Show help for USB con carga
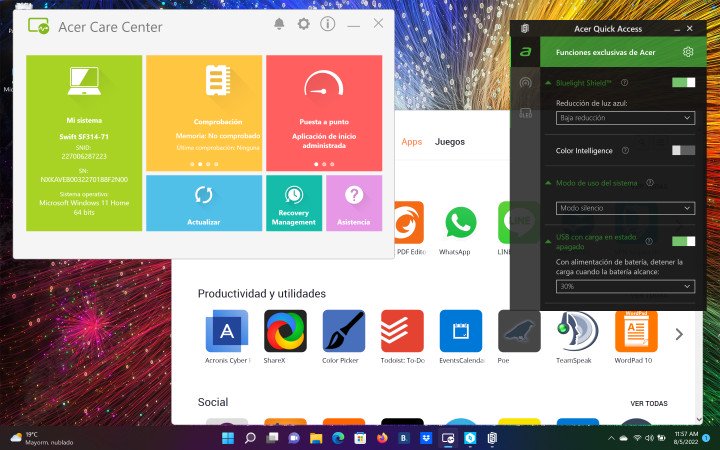 (649, 241)
